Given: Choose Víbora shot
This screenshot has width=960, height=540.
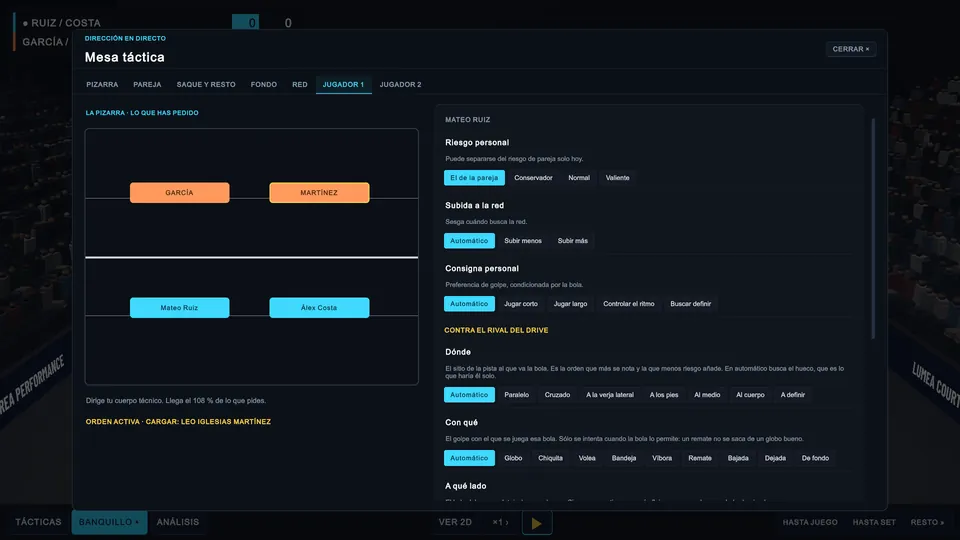Looking at the screenshot, I should pos(662,458).
